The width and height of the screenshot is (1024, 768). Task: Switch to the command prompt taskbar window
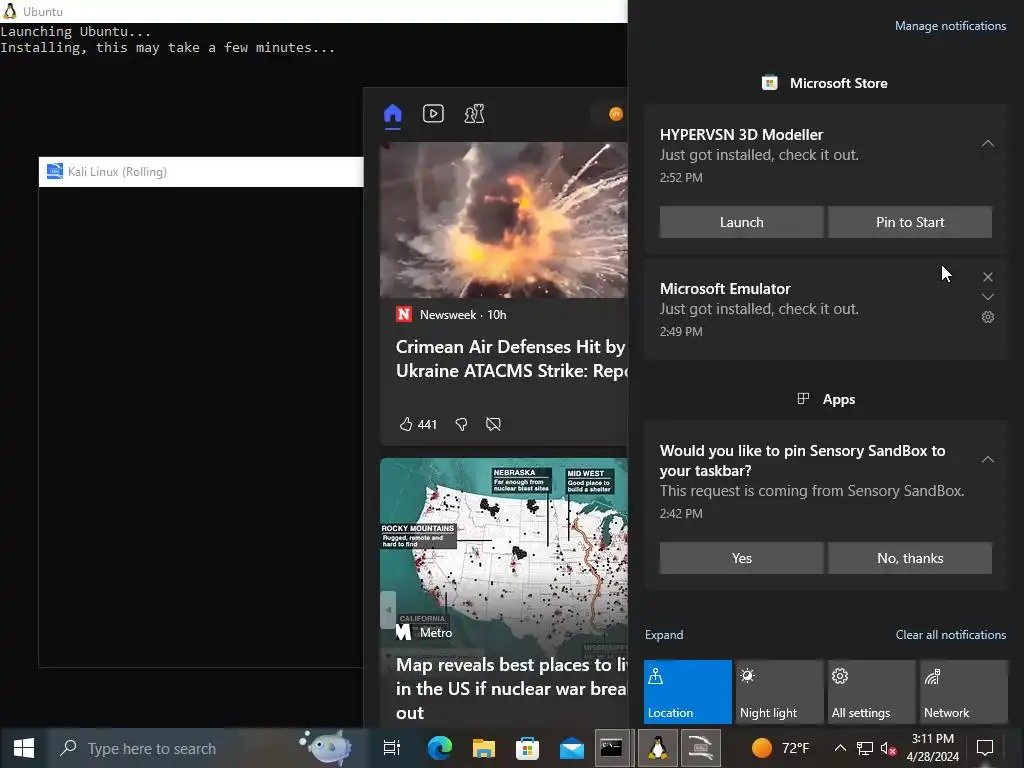click(x=612, y=748)
